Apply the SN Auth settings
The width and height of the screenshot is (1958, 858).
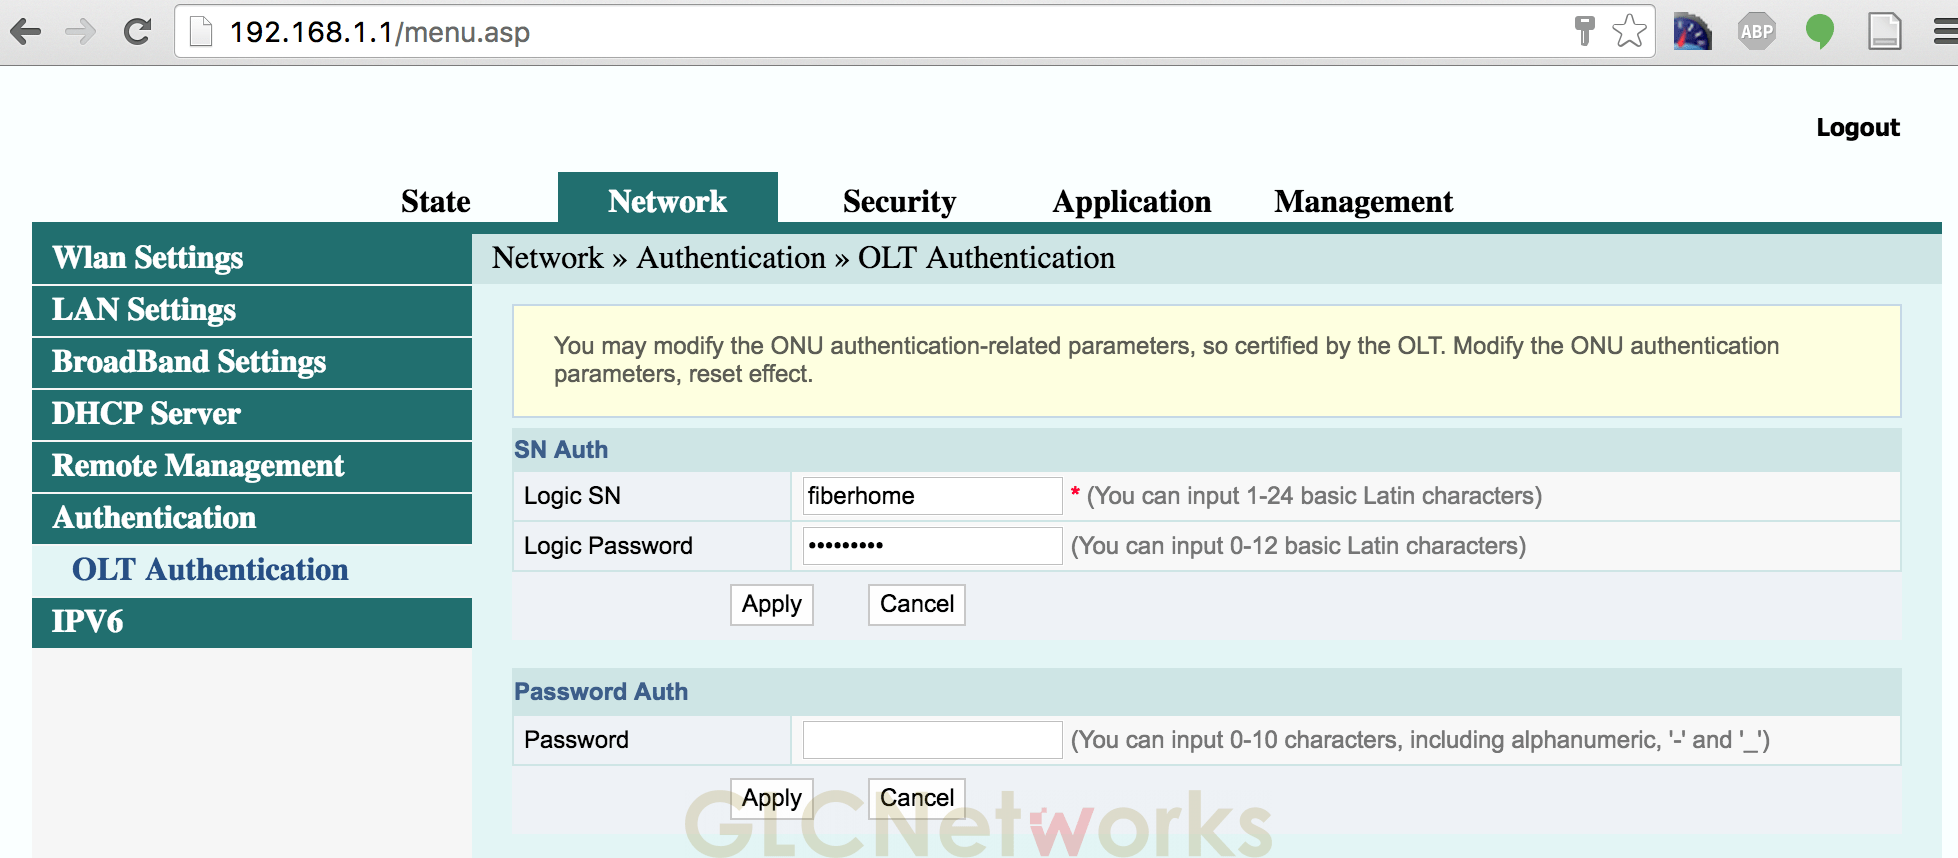click(771, 604)
